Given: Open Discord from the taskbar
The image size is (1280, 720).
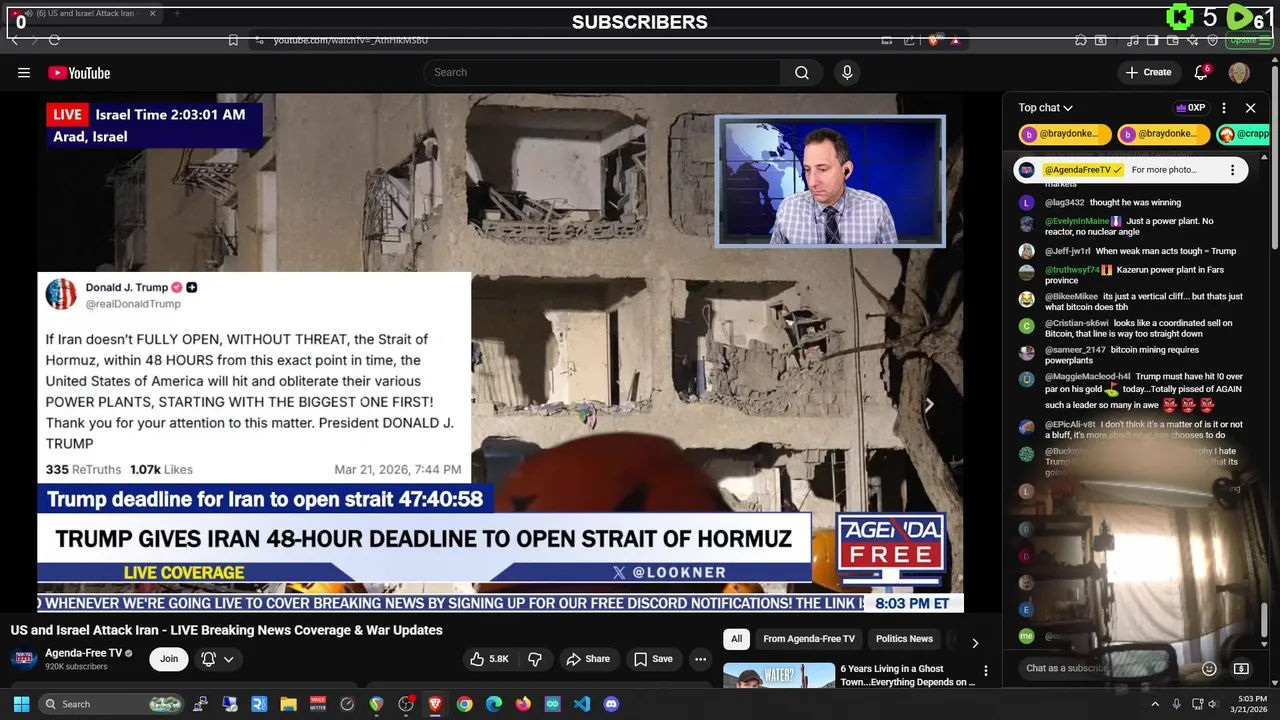Looking at the screenshot, I should tap(611, 704).
